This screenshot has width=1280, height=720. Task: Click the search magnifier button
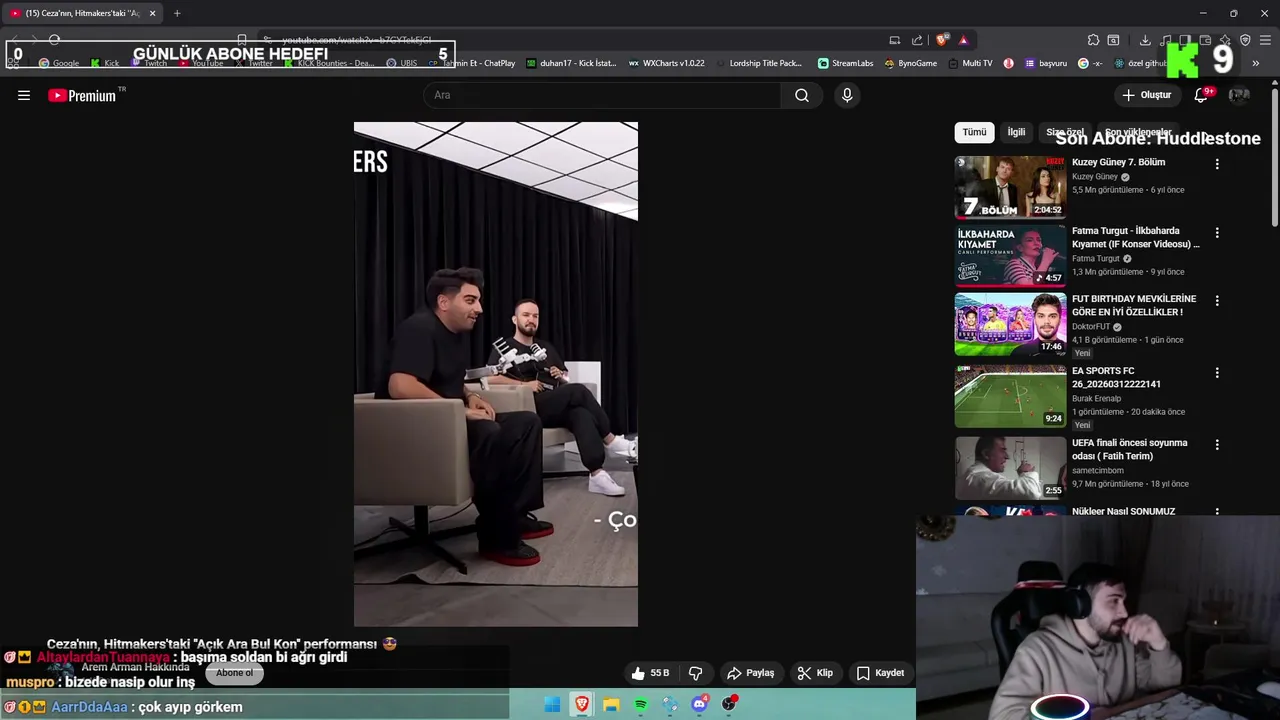802,95
